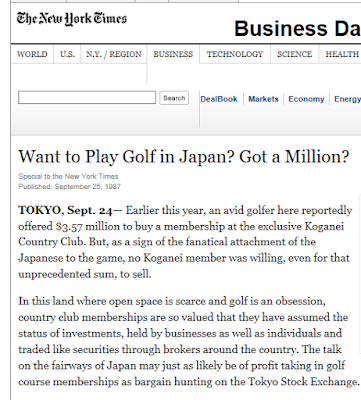Open the Business Day section heading
This screenshot has height=400, width=361.
point(297,29)
